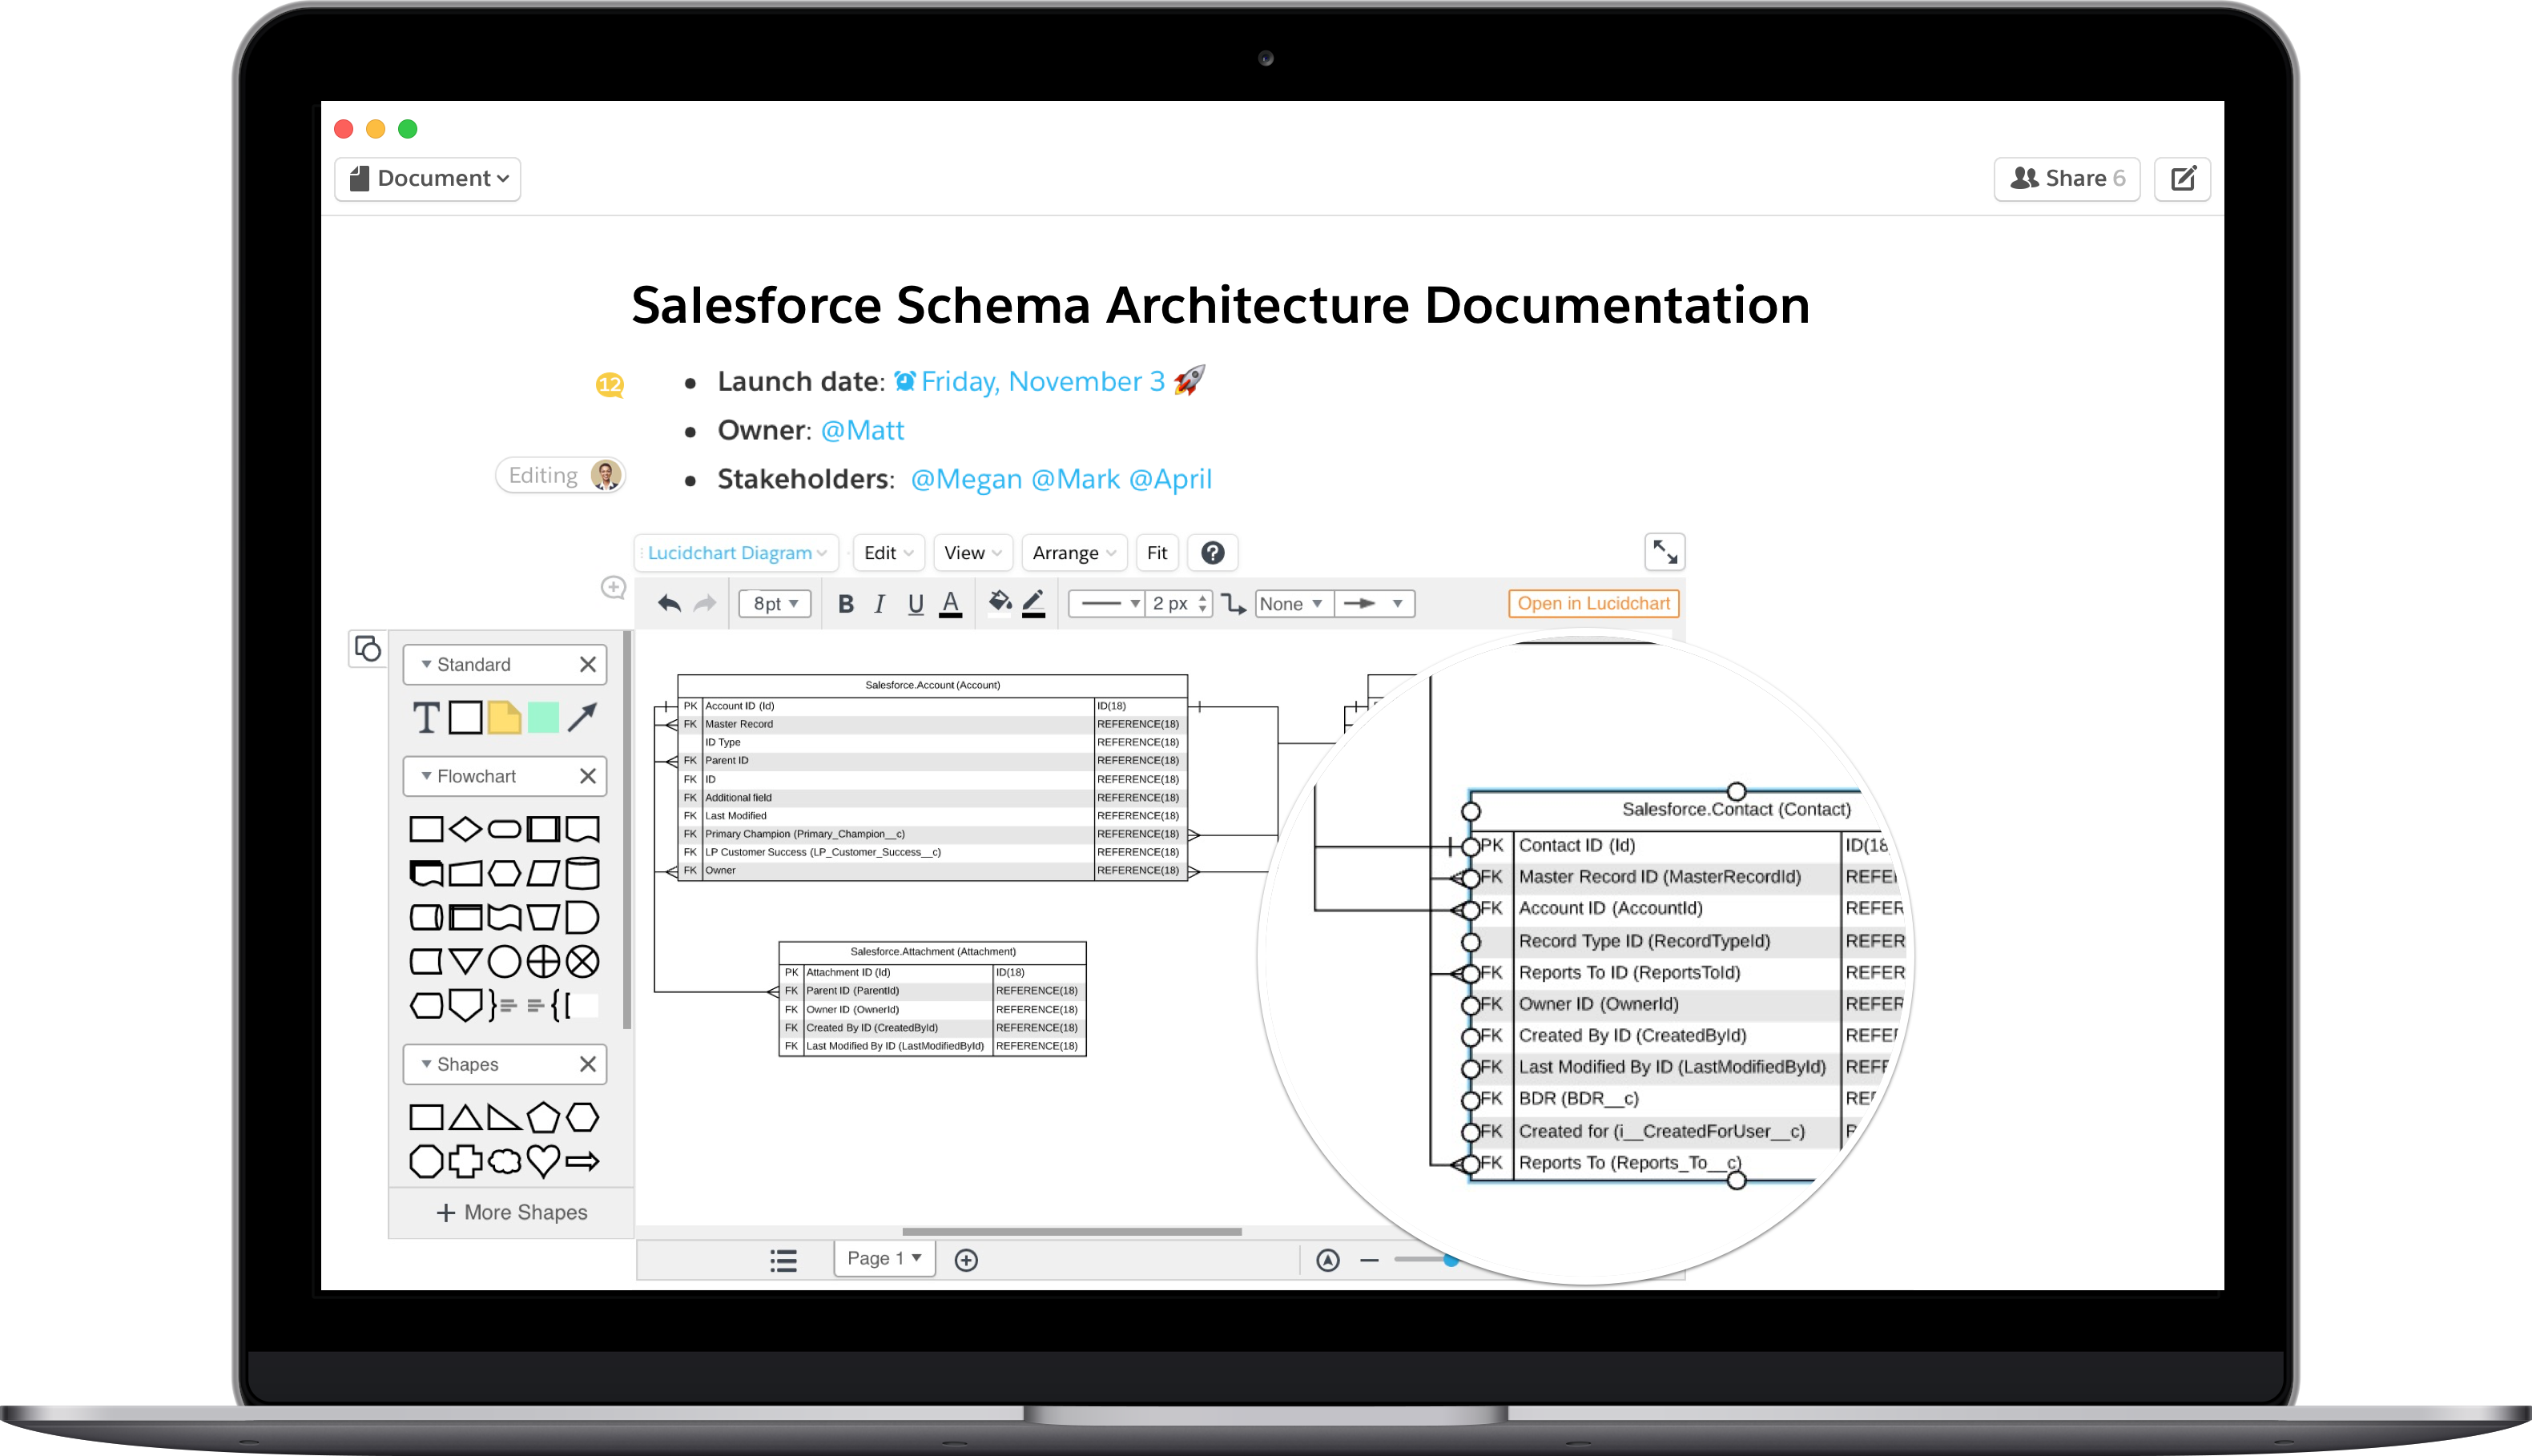Select the arrow line tool
The width and height of the screenshot is (2532, 1456).
click(582, 718)
